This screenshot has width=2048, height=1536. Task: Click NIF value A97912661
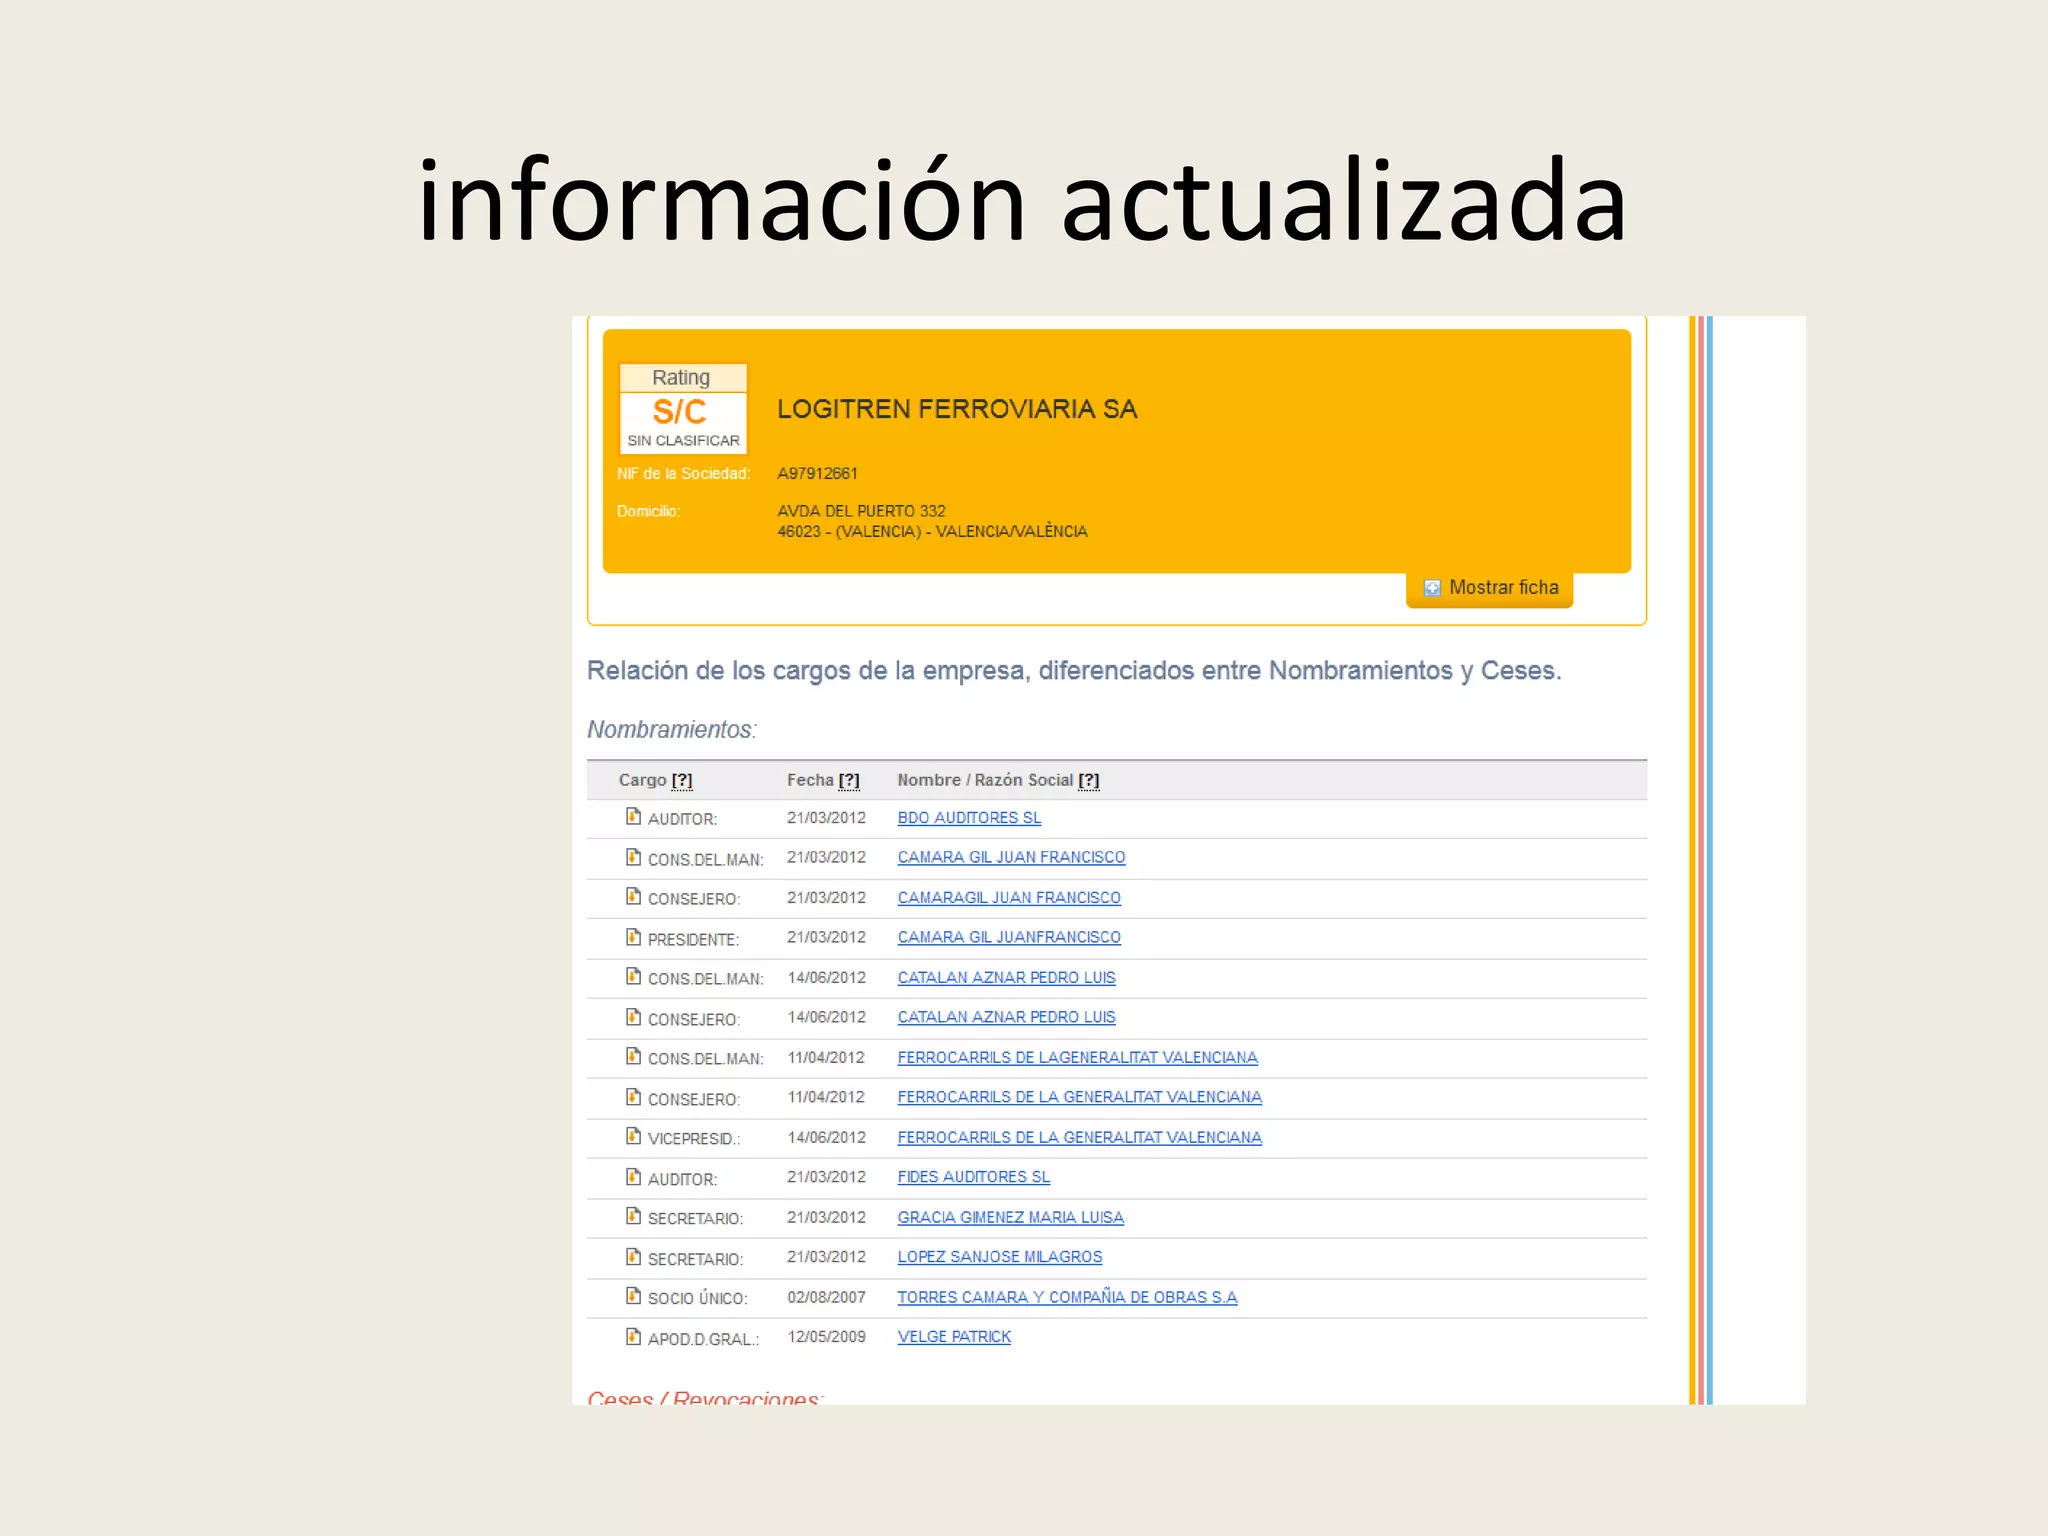pyautogui.click(x=817, y=474)
